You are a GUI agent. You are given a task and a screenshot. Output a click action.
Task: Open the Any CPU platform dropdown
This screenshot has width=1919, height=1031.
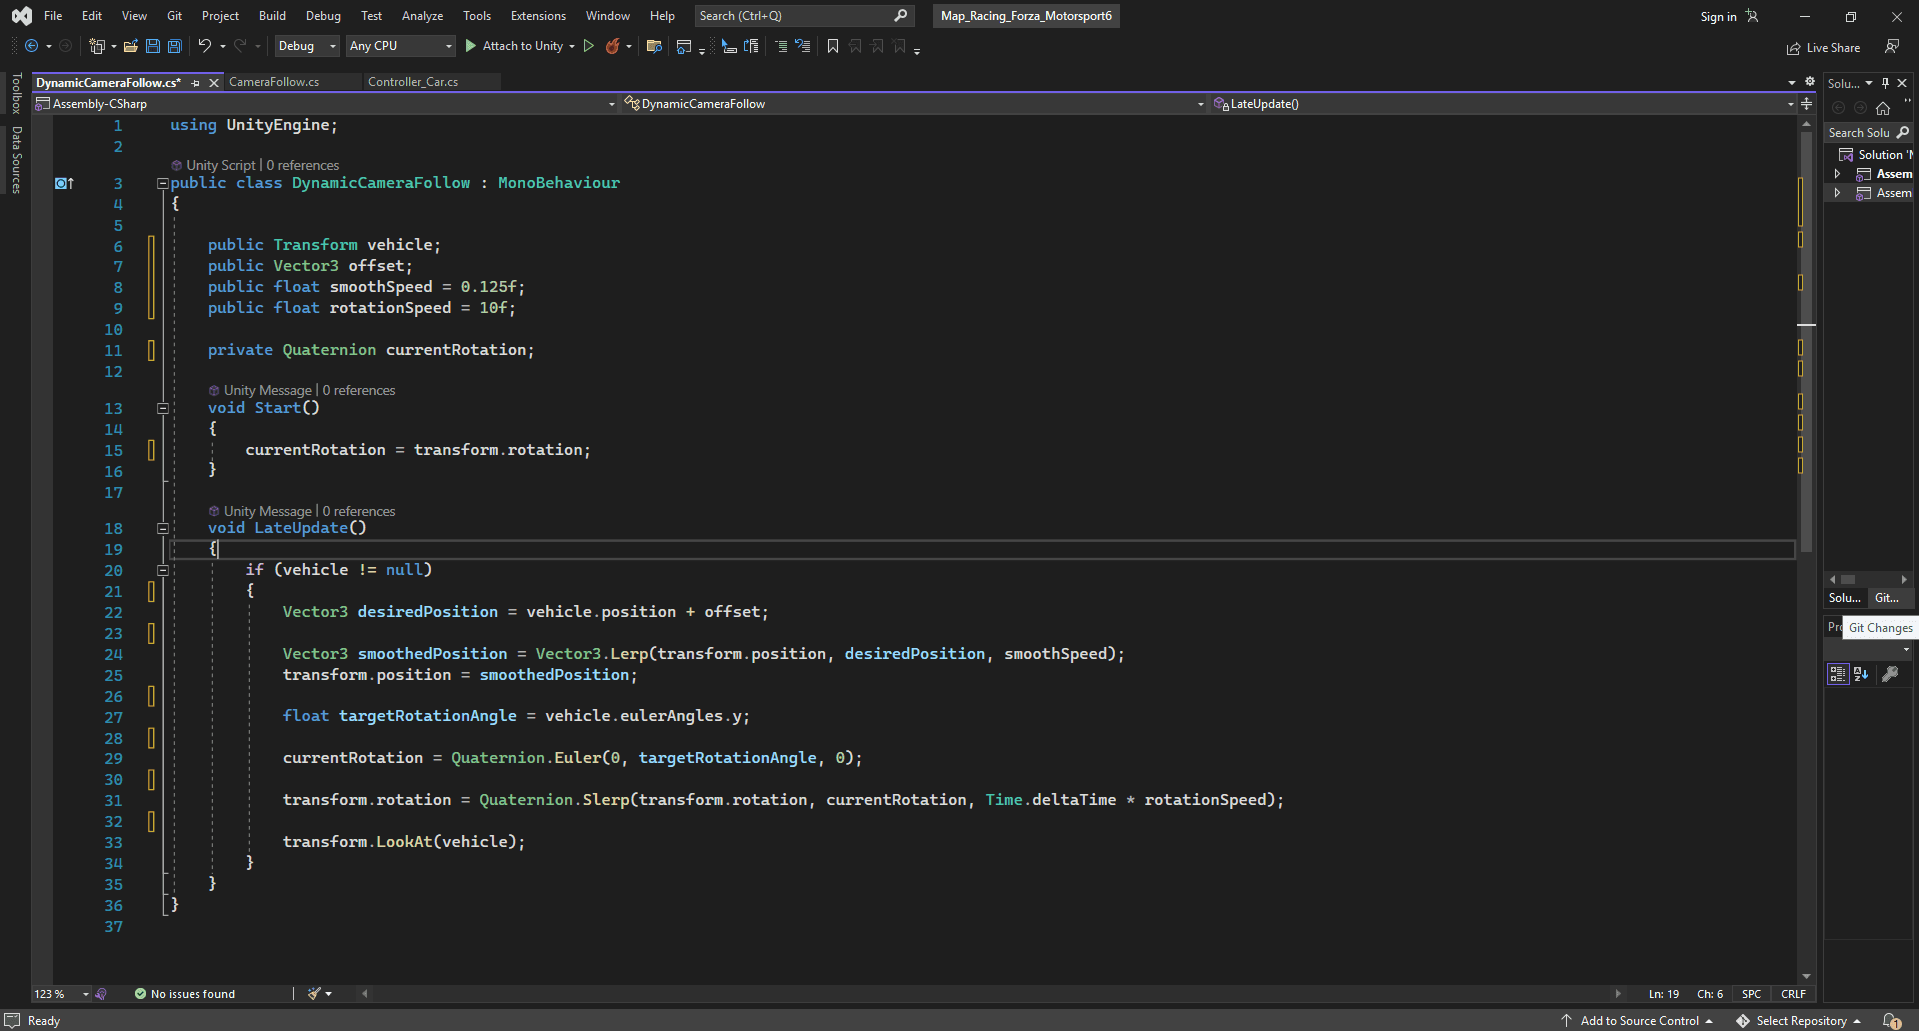(x=400, y=46)
